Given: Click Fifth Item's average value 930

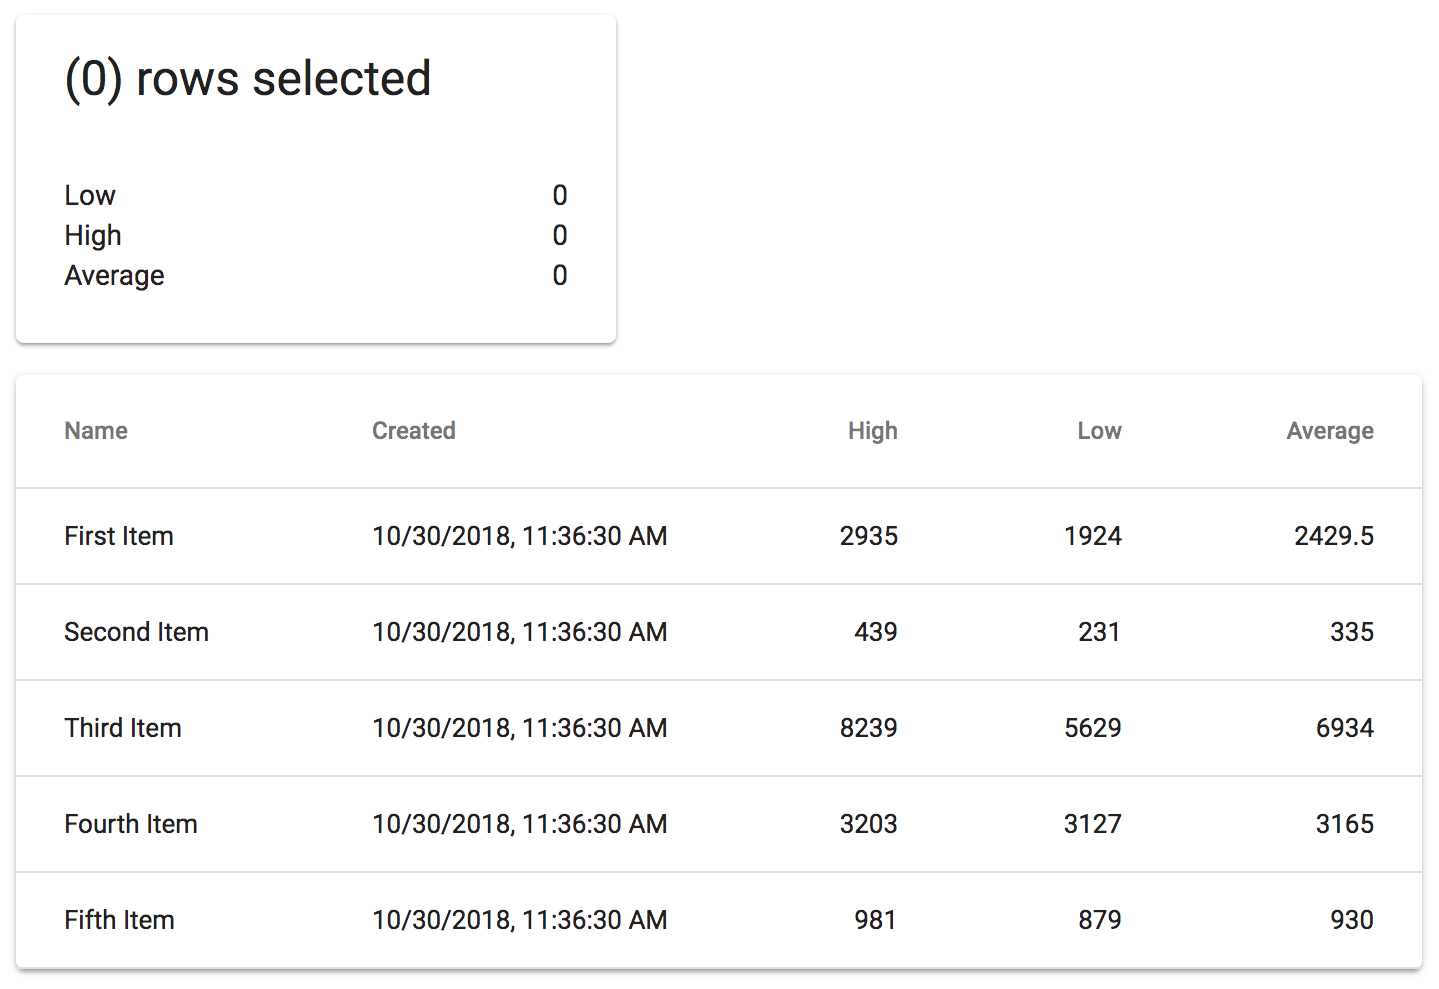Looking at the screenshot, I should pyautogui.click(x=1351, y=920).
